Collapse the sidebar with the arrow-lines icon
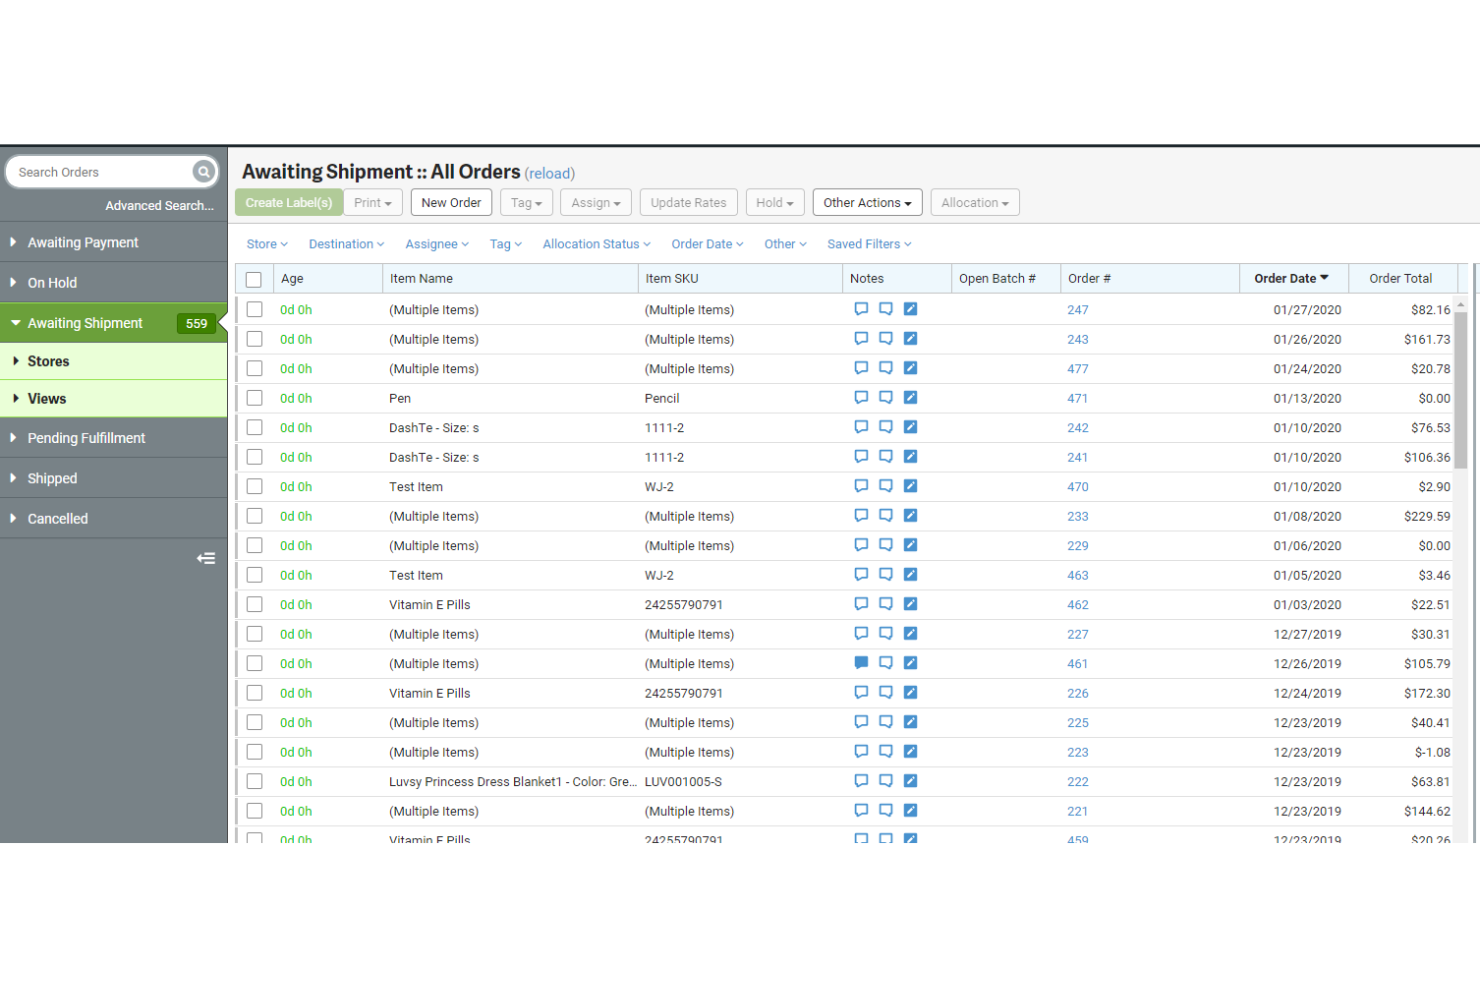 (206, 558)
